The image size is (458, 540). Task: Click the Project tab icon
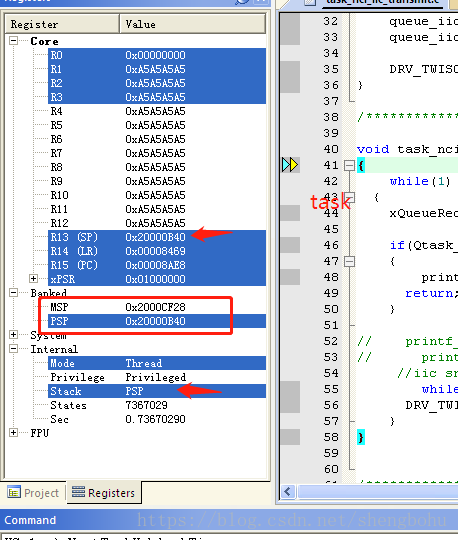click(13, 493)
